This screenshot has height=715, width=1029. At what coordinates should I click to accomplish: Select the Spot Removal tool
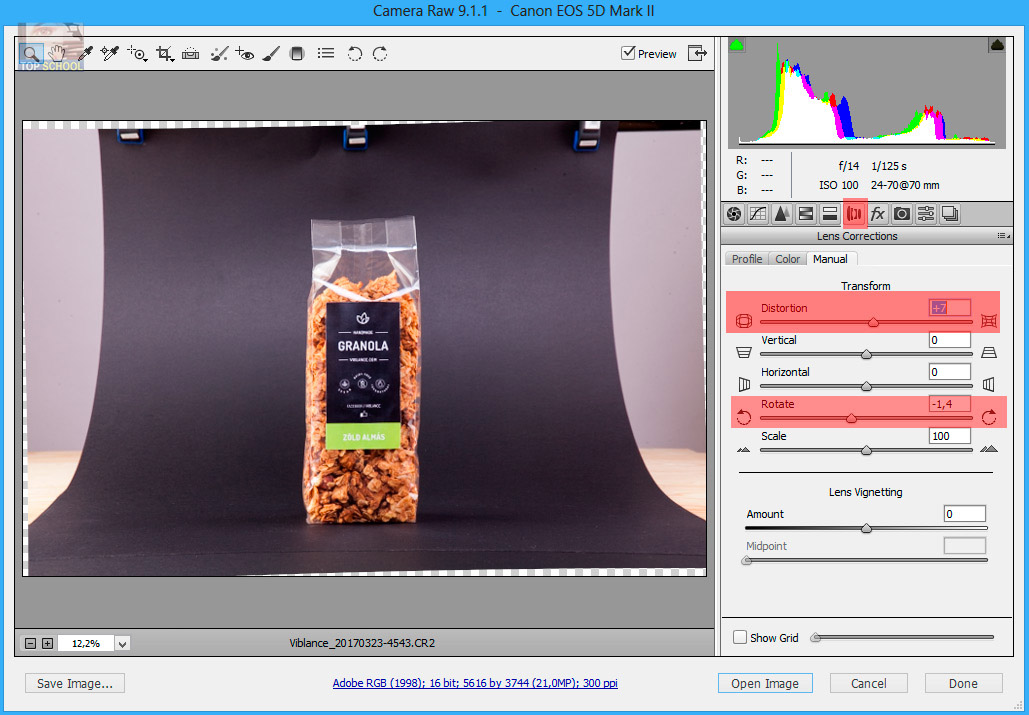click(219, 54)
